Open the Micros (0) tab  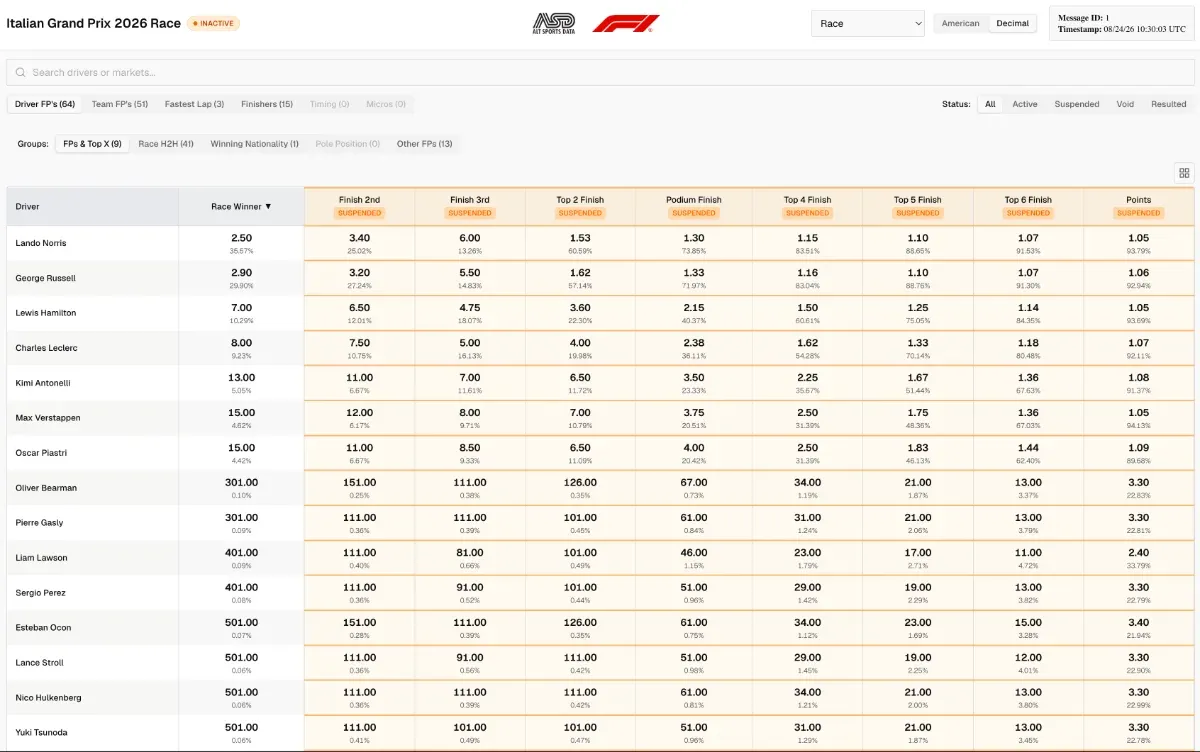tap(386, 104)
